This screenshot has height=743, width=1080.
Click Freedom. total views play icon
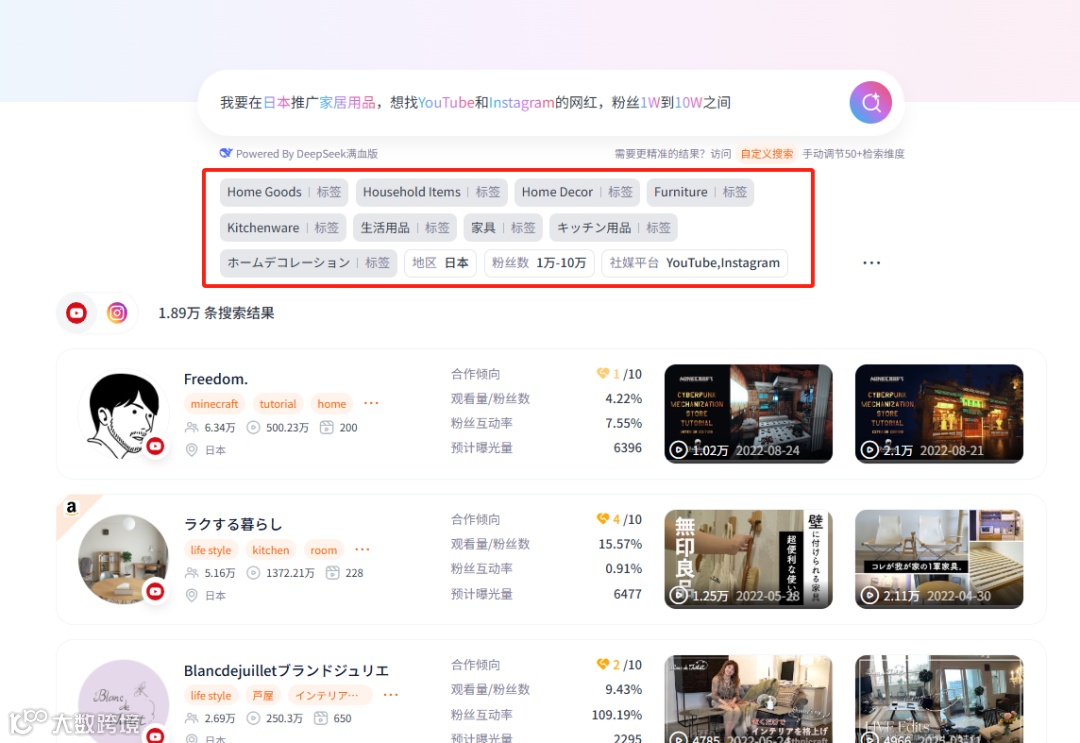[253, 428]
